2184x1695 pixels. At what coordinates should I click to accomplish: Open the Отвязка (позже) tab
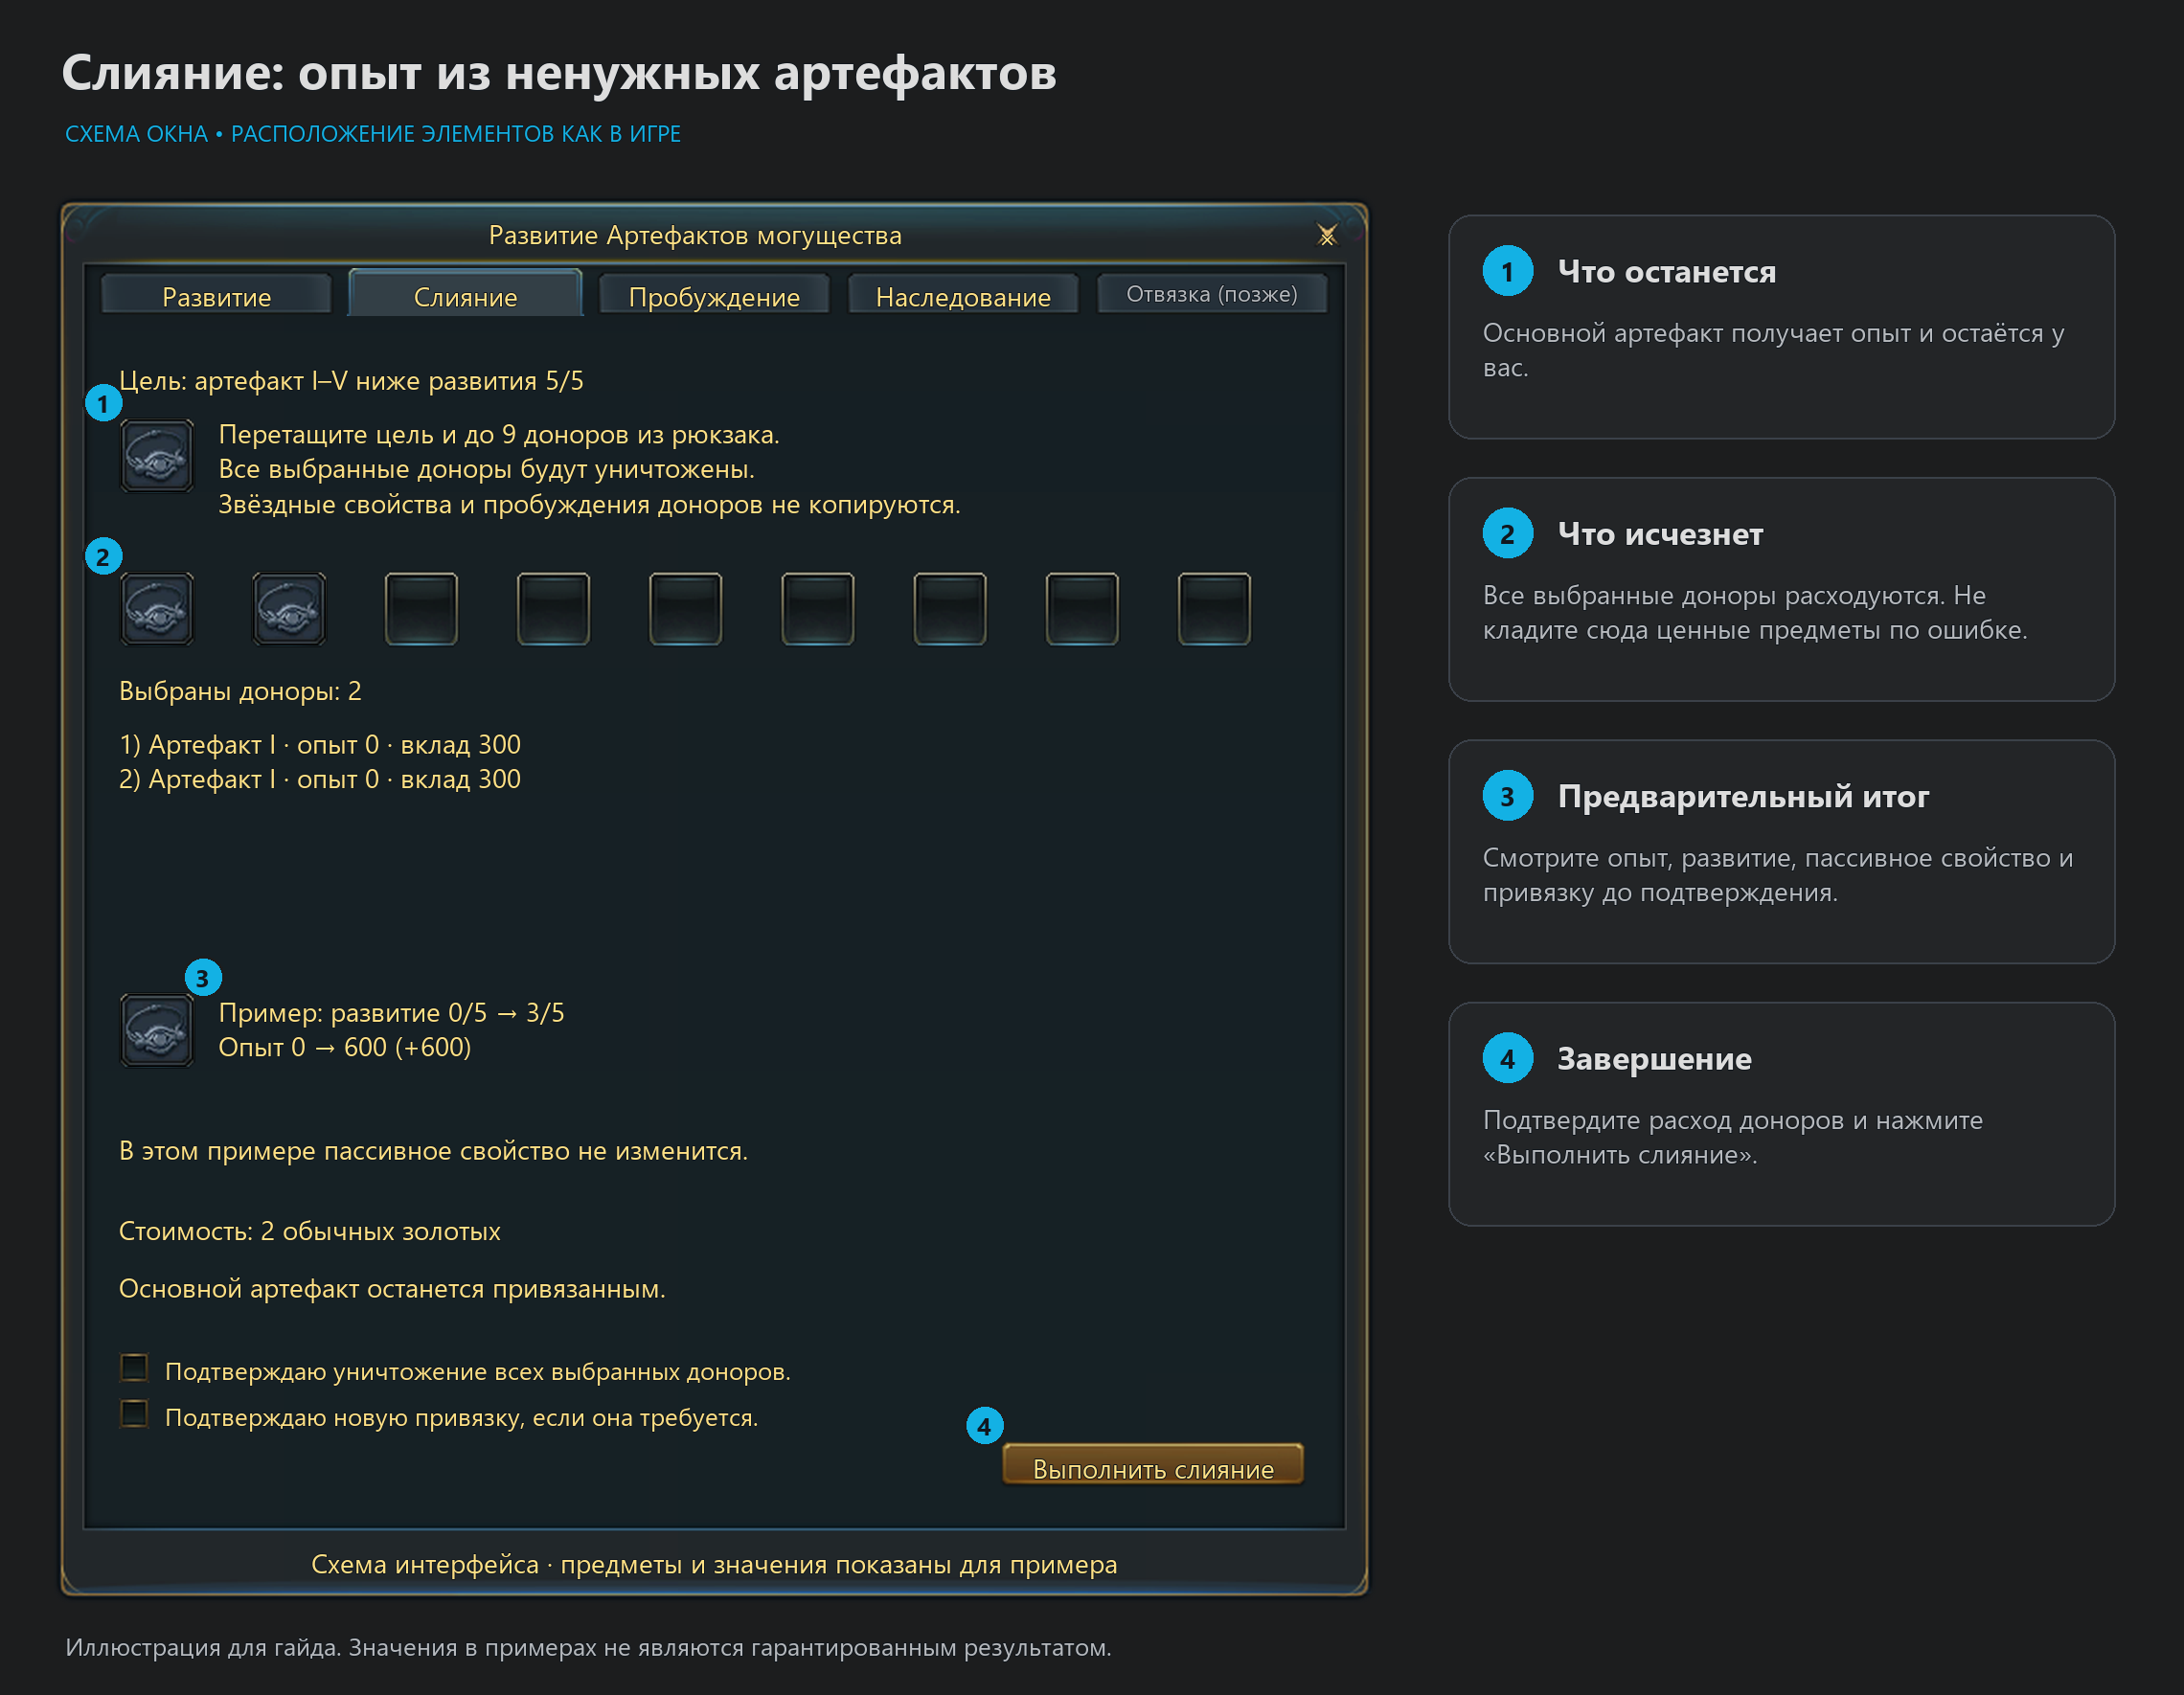[x=1212, y=294]
